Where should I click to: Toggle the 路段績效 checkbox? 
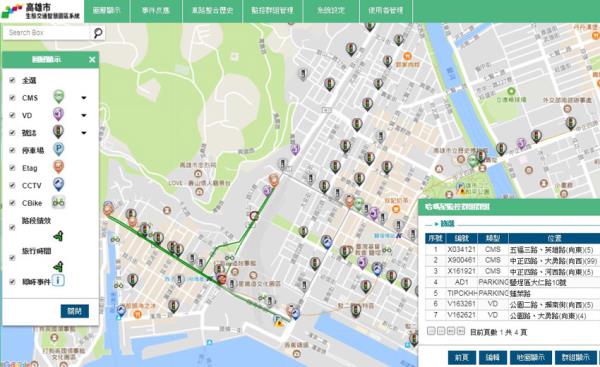(x=12, y=227)
